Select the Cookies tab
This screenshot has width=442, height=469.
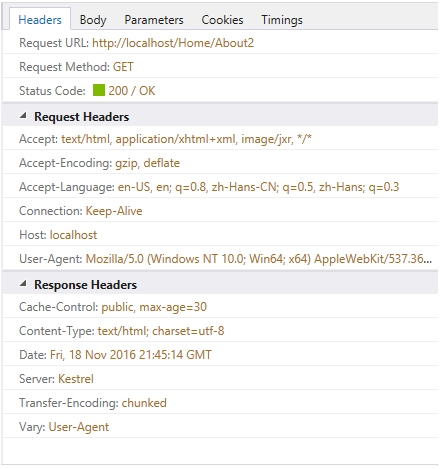pos(222,20)
